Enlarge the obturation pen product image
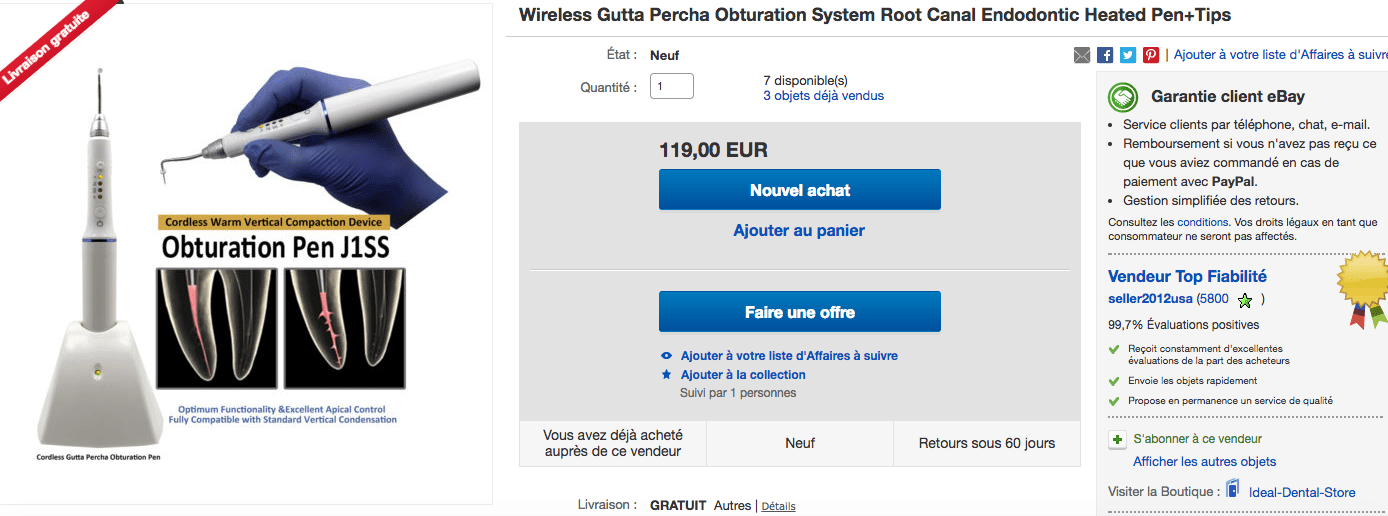 pyautogui.click(x=246, y=254)
